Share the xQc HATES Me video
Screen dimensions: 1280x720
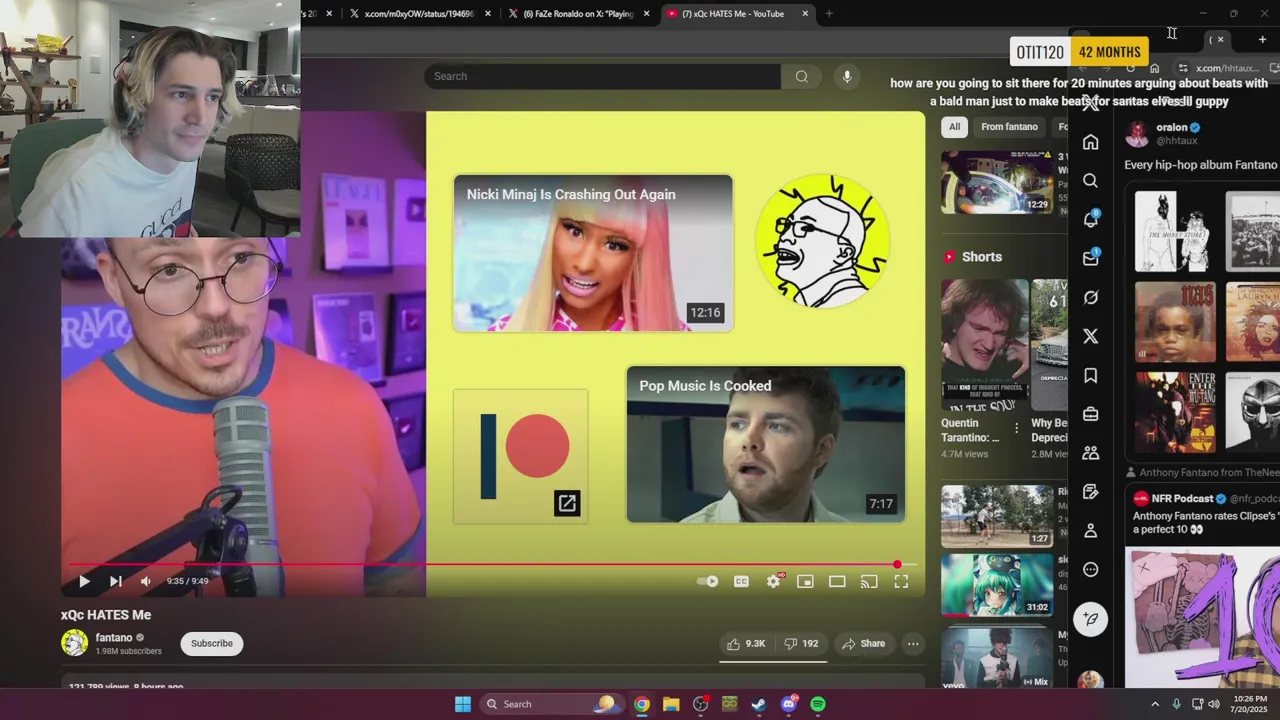[864, 644]
